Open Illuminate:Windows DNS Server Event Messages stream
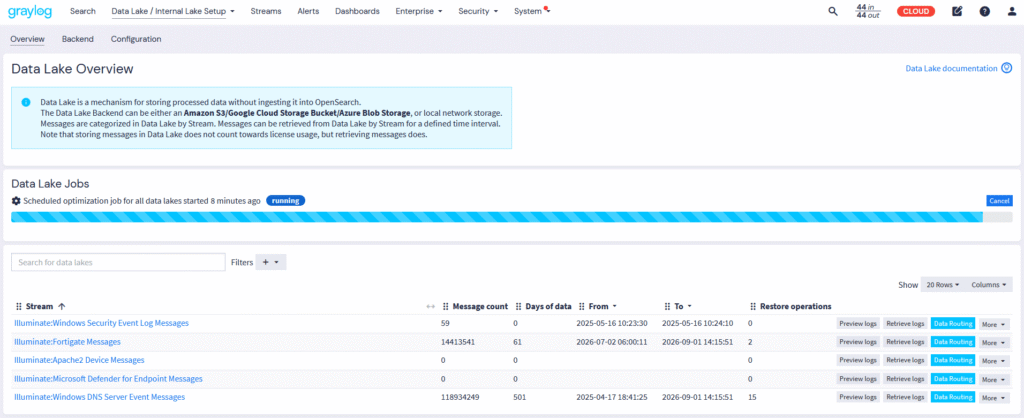 coord(99,397)
